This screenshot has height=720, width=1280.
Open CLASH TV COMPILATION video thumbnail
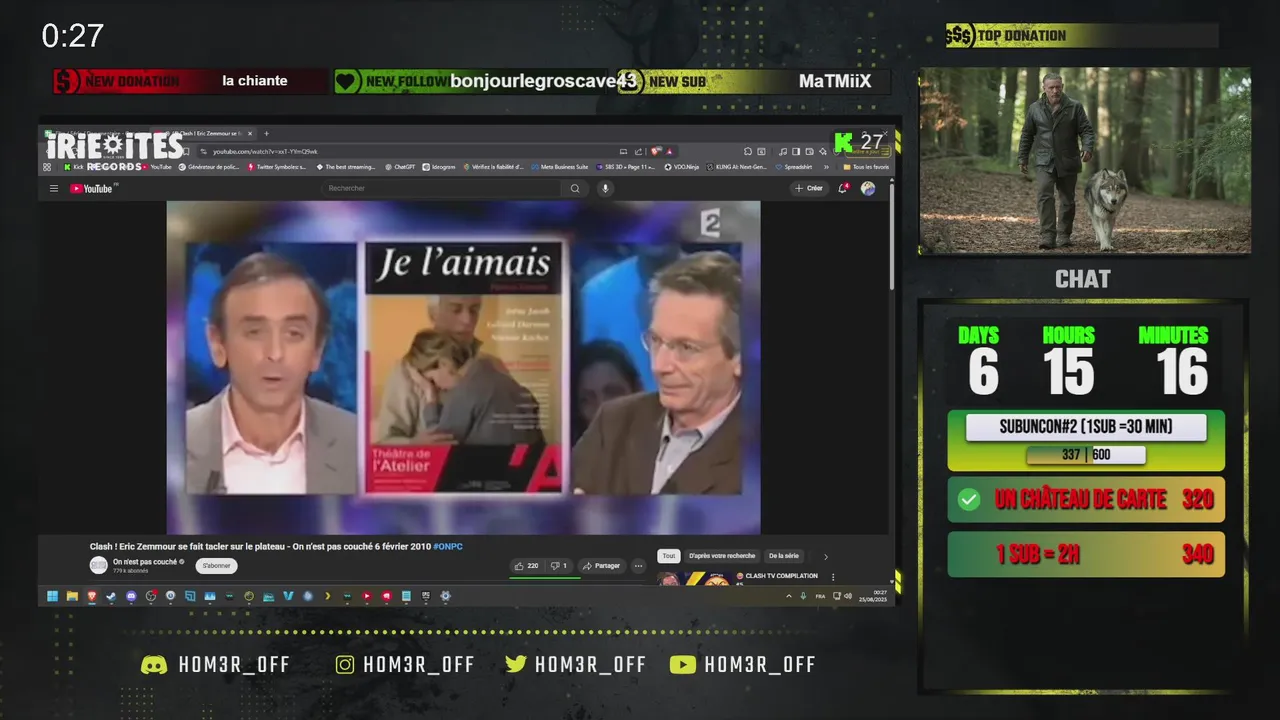(693, 578)
